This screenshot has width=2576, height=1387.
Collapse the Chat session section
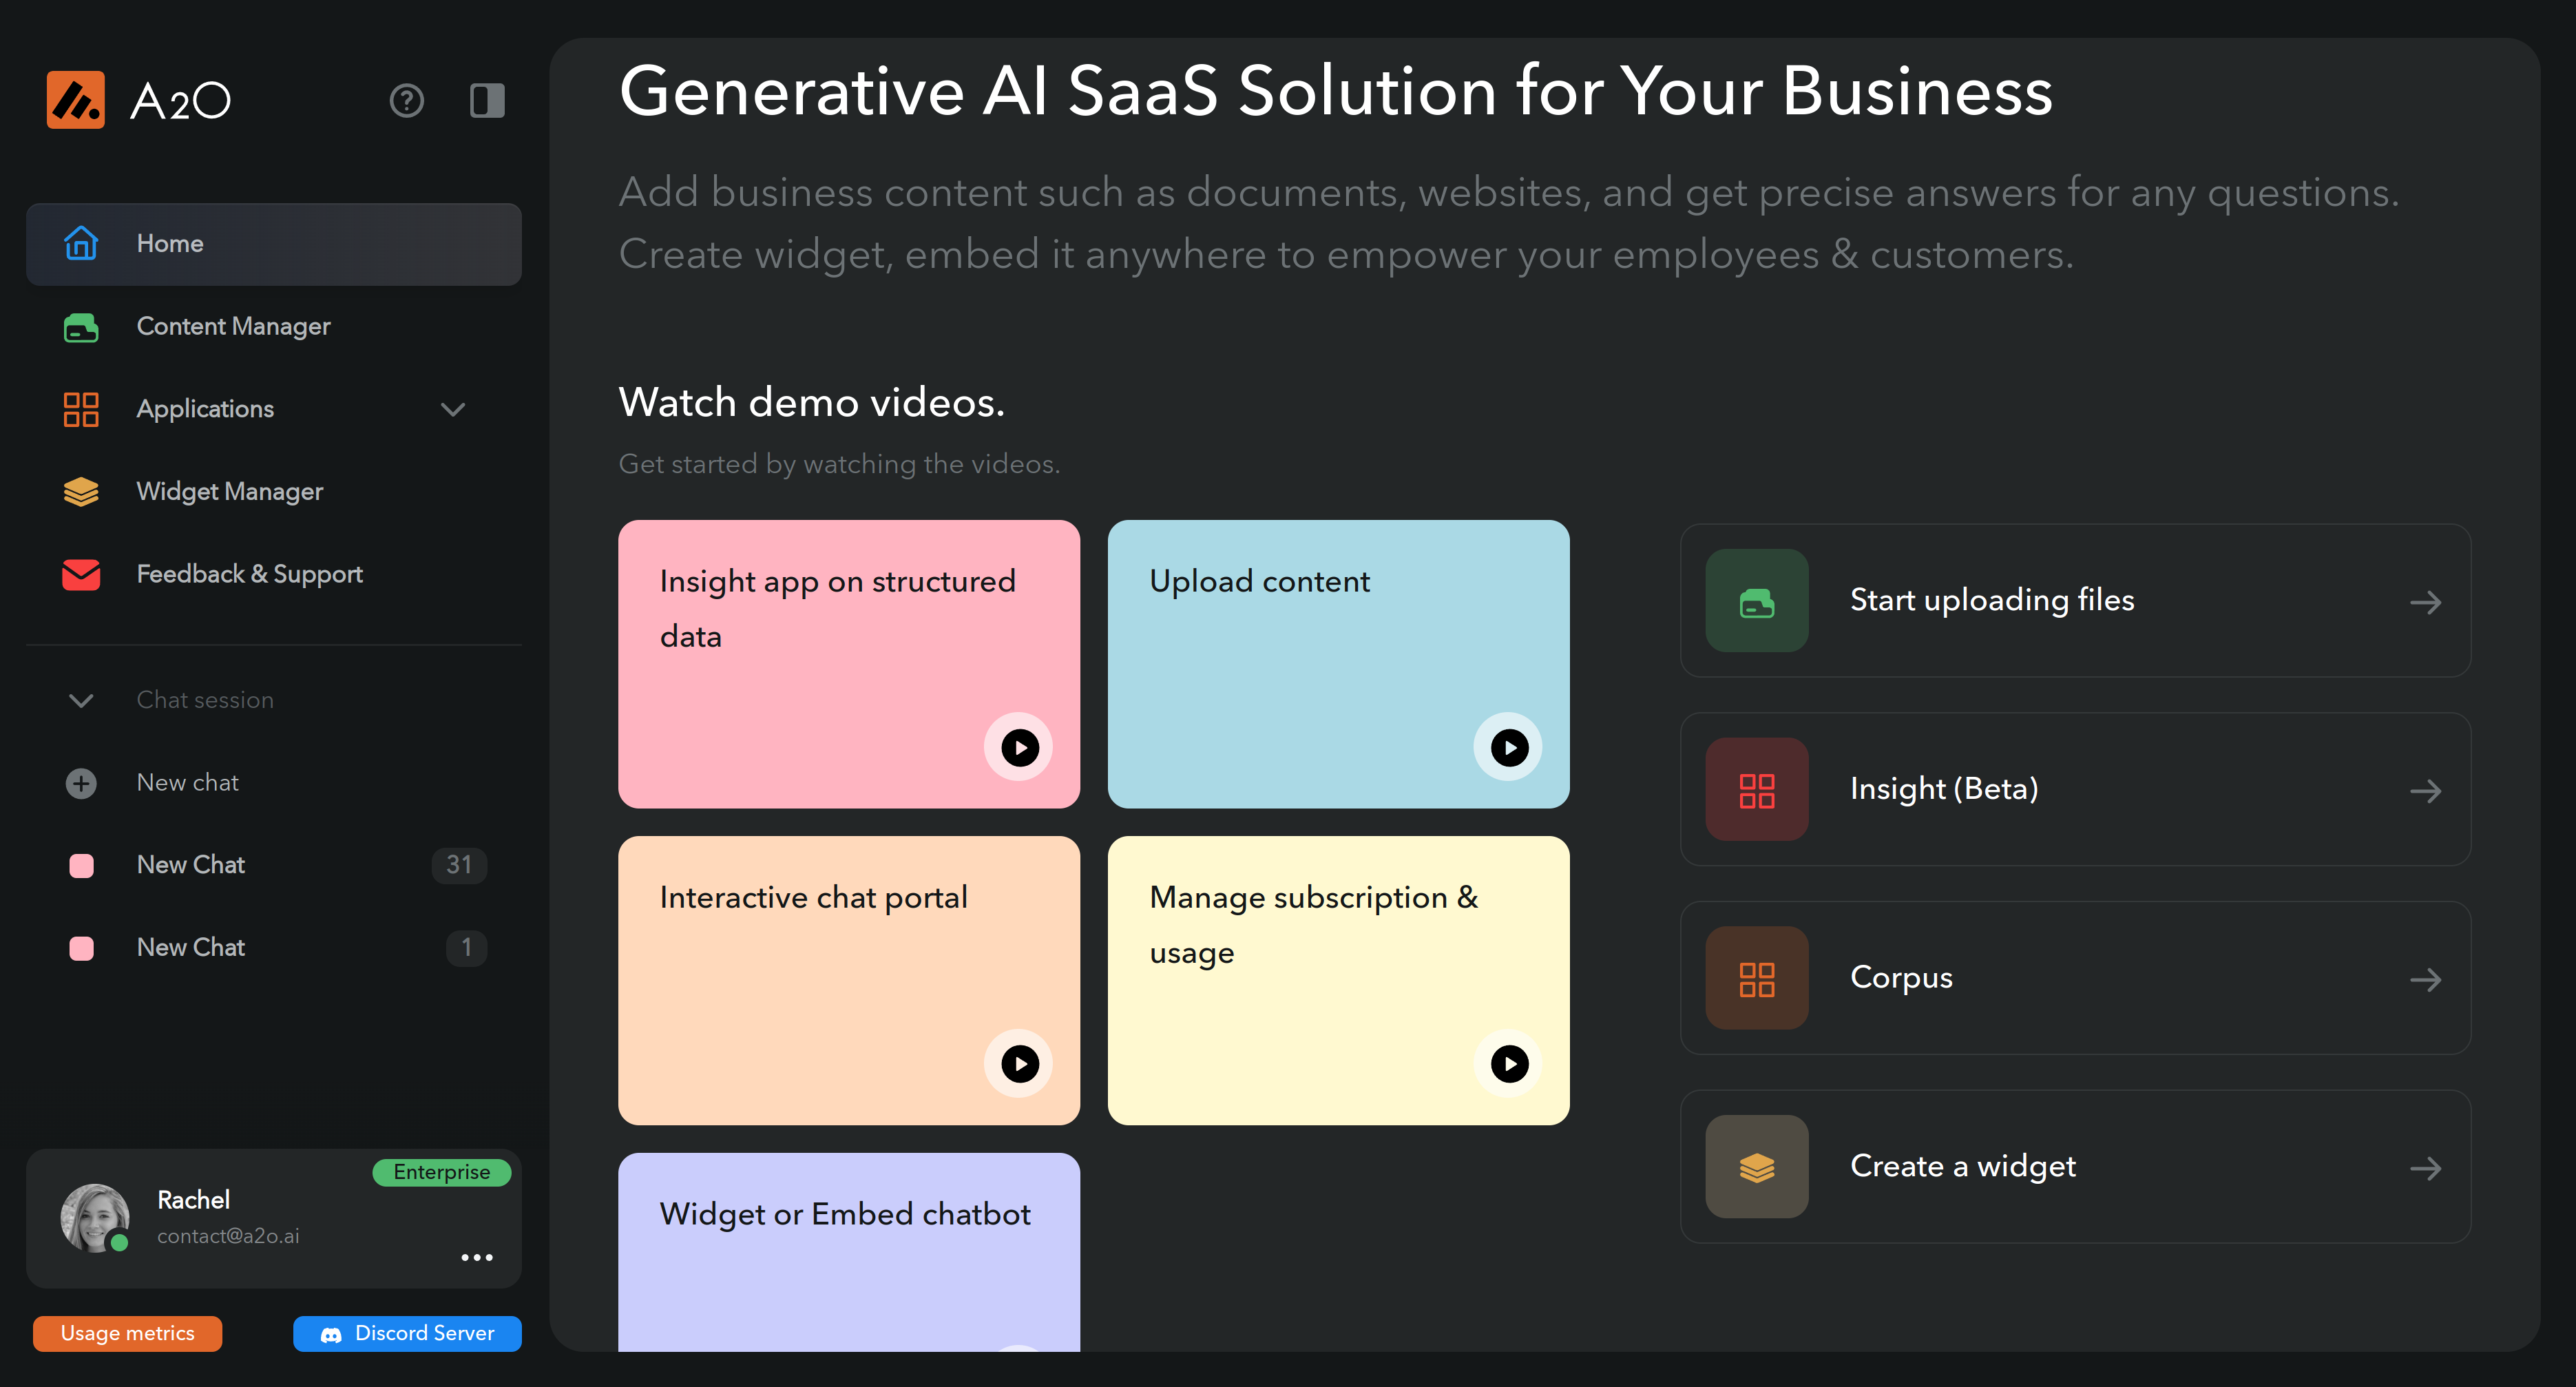(80, 700)
